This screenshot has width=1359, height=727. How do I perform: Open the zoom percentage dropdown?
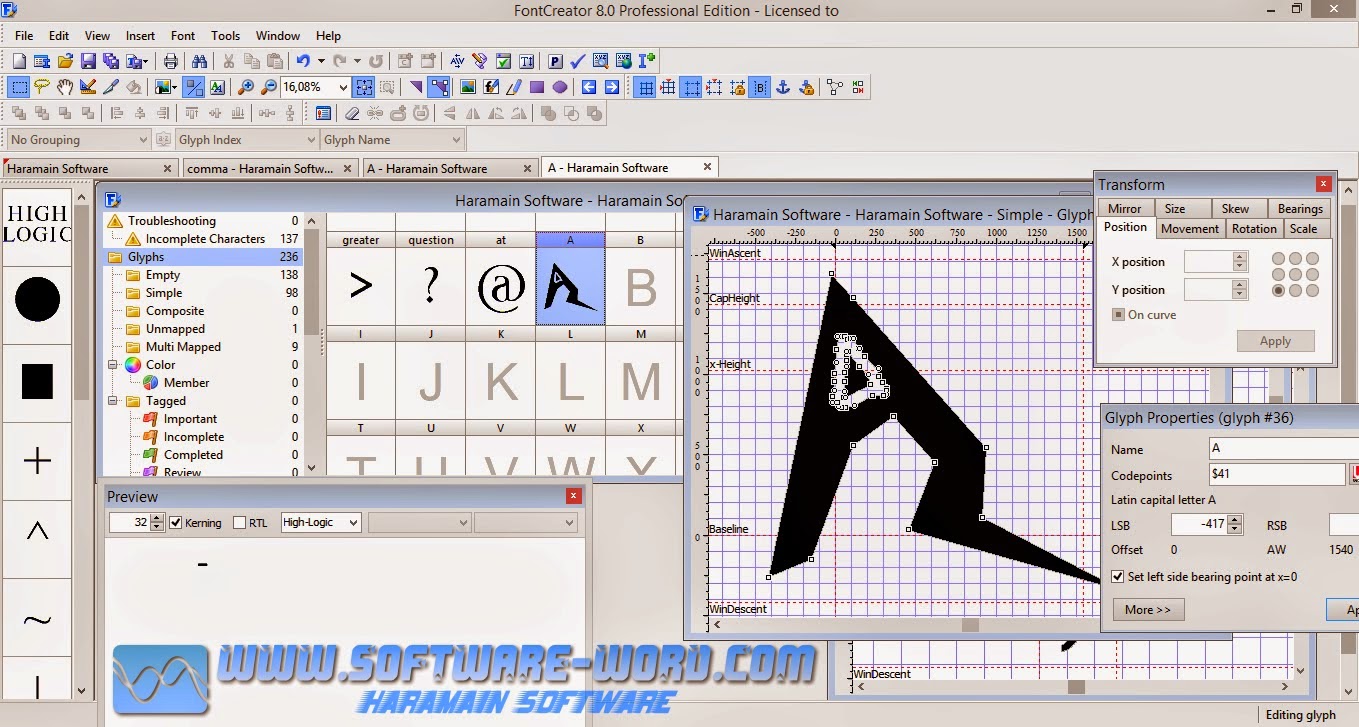(344, 87)
